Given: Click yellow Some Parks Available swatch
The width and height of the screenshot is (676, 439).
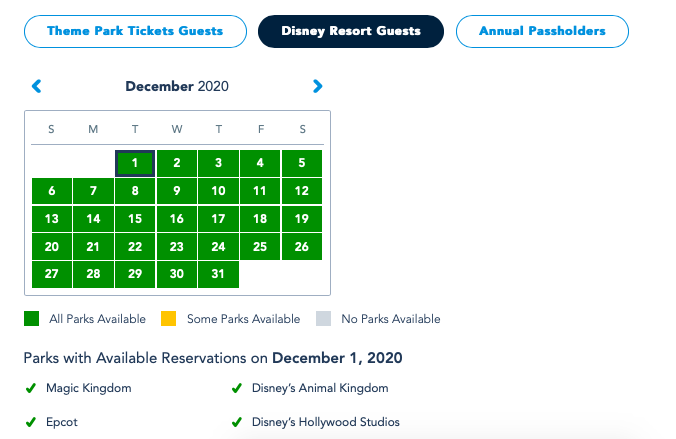Looking at the screenshot, I should (x=169, y=319).
